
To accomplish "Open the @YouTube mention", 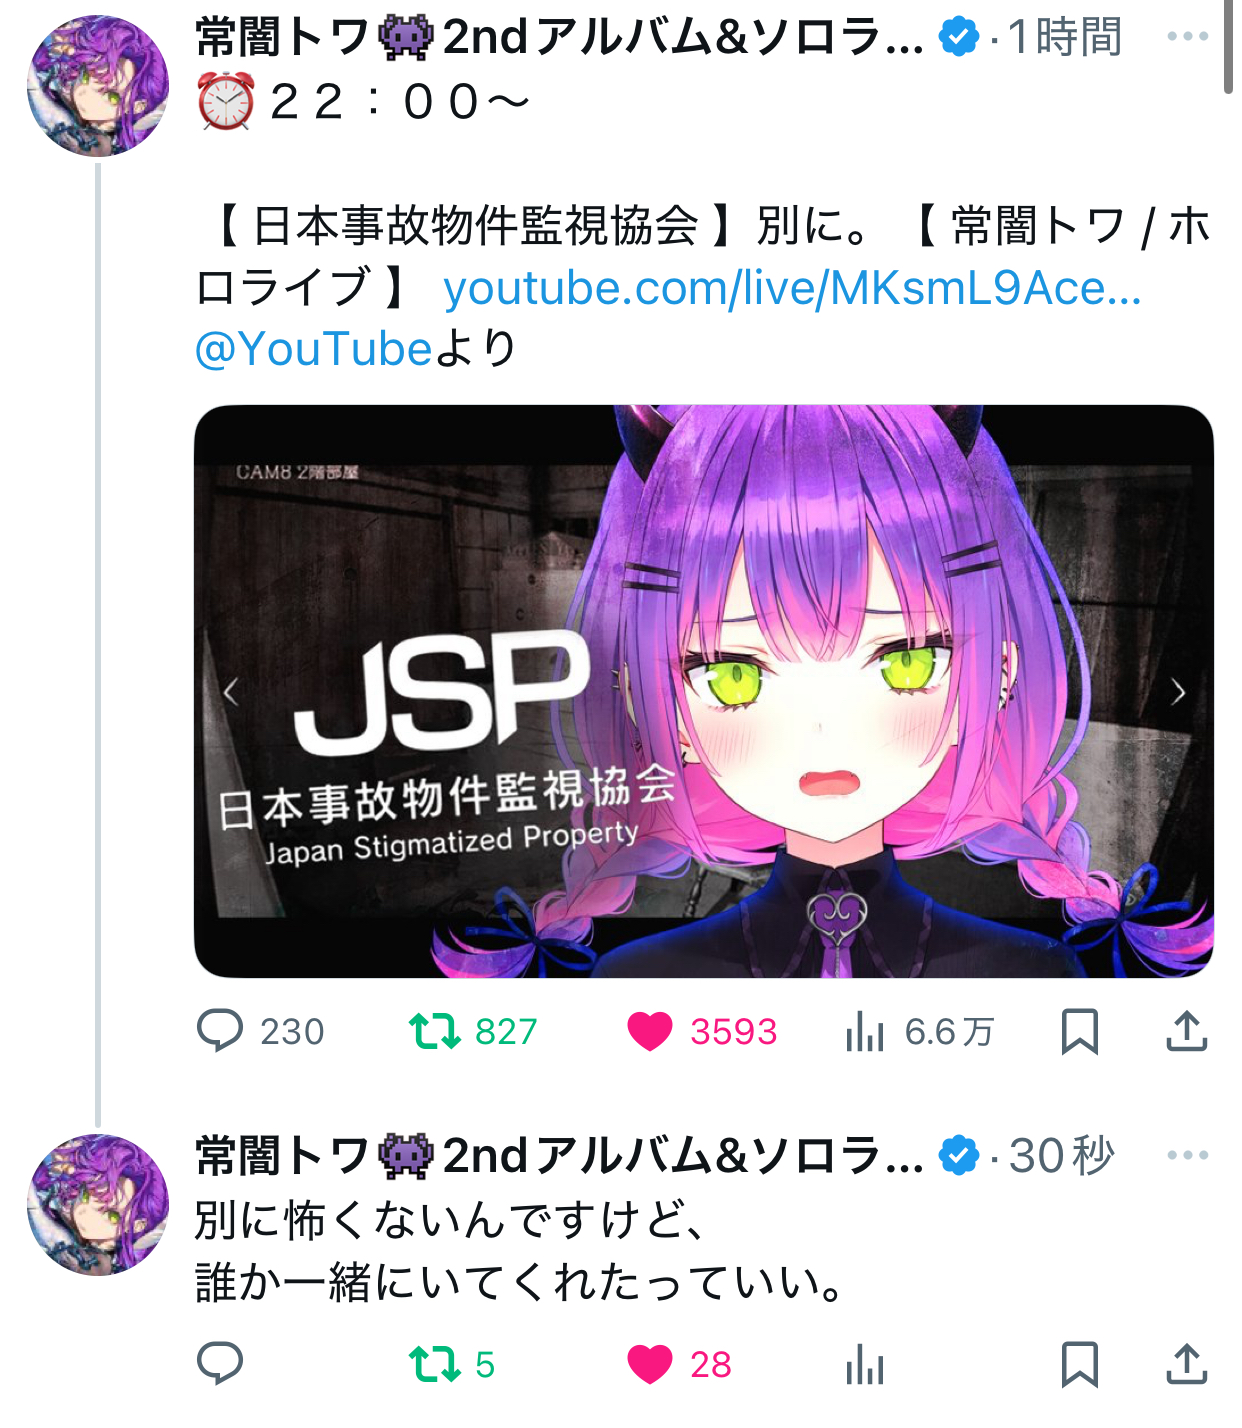I will [x=313, y=349].
